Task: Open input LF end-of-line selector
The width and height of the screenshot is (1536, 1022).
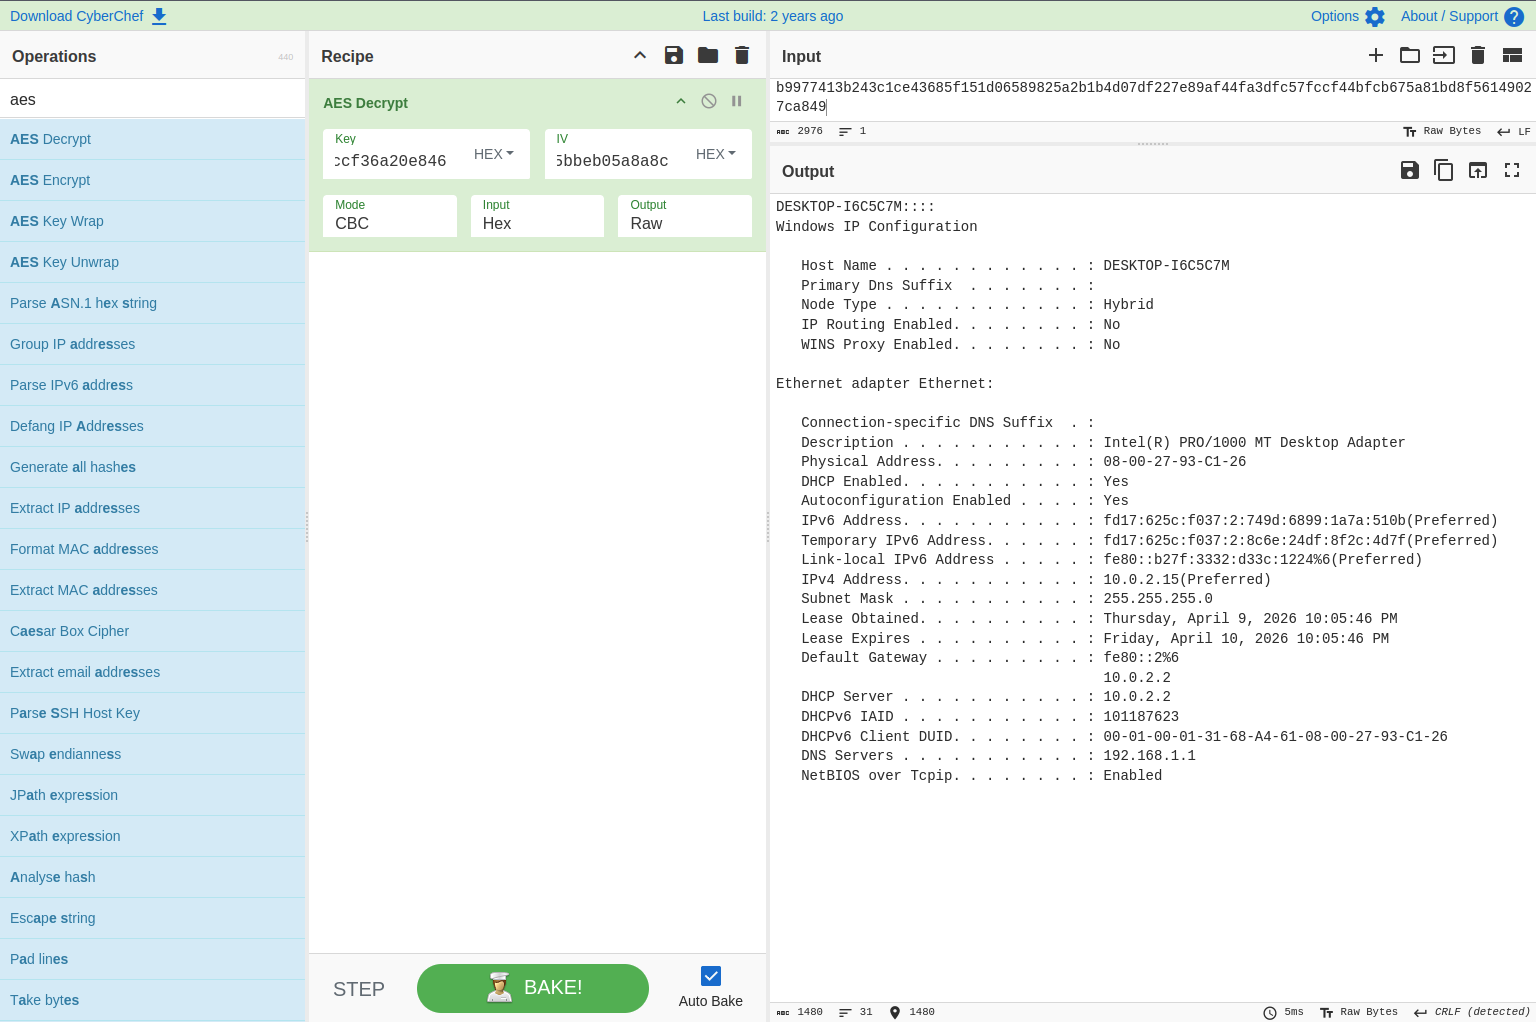Action: 1514,131
